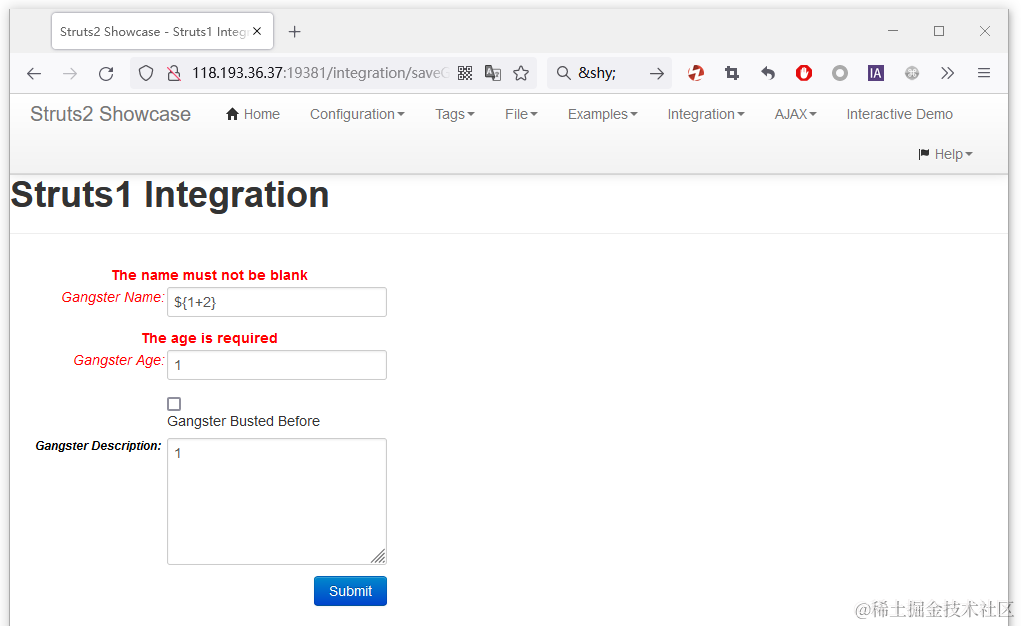
Task: Open the browser hamburger menu
Action: [984, 73]
